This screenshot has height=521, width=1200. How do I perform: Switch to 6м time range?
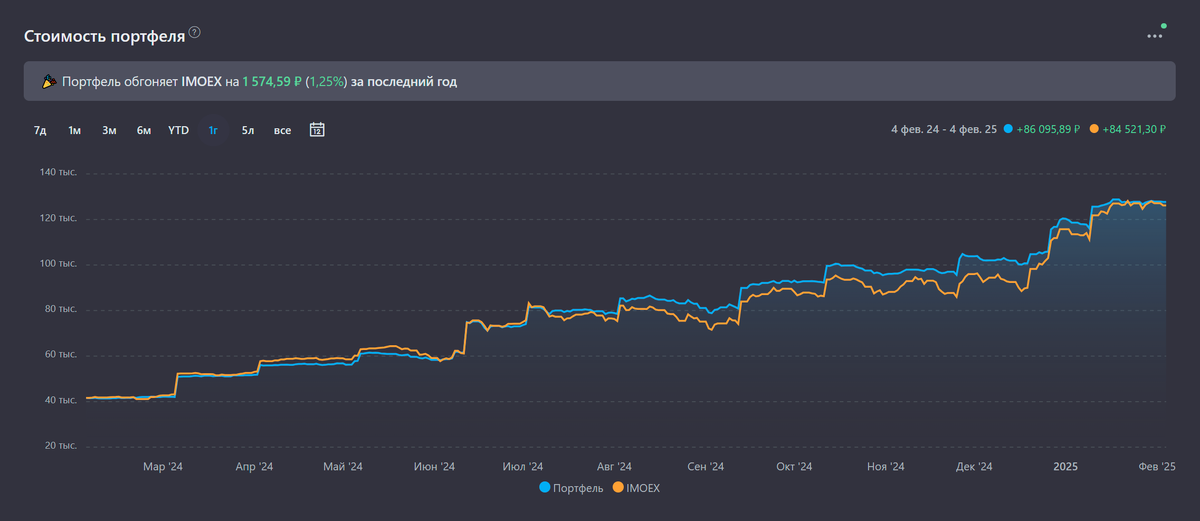coord(144,130)
